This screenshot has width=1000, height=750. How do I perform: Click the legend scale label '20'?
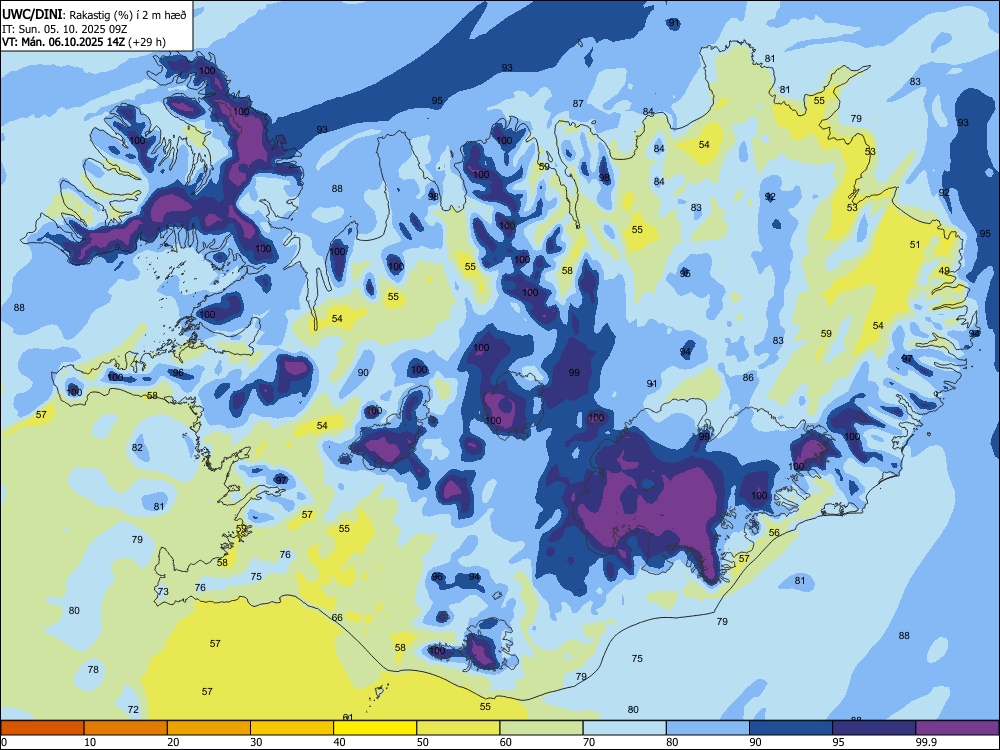pos(173,742)
